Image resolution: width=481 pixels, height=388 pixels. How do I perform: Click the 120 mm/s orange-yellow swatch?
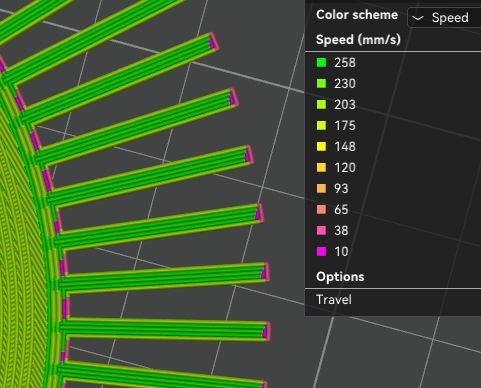click(321, 168)
